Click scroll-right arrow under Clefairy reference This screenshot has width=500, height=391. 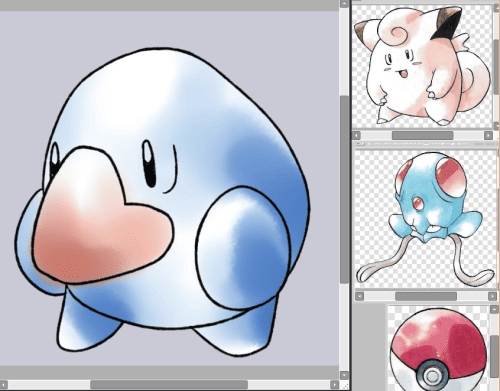(x=488, y=135)
